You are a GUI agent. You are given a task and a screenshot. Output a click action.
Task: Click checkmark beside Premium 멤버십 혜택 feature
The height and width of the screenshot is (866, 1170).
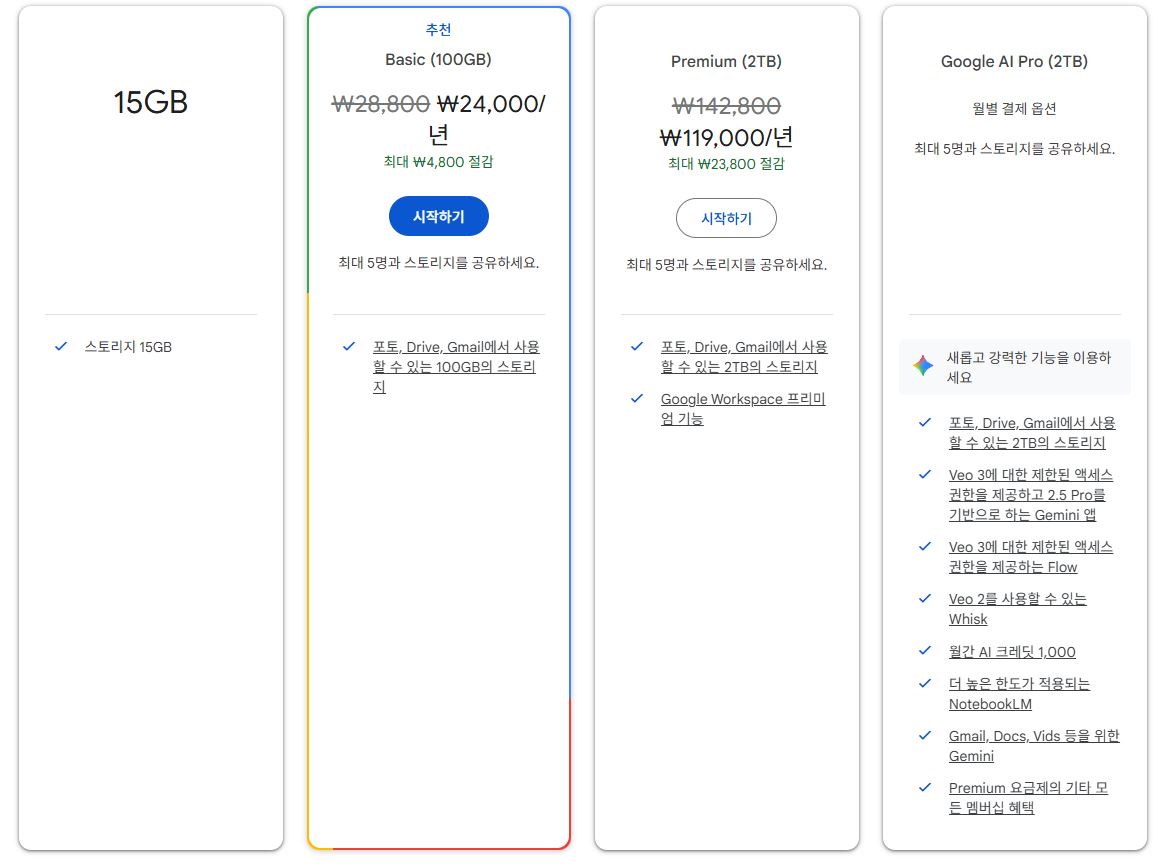tap(925, 787)
